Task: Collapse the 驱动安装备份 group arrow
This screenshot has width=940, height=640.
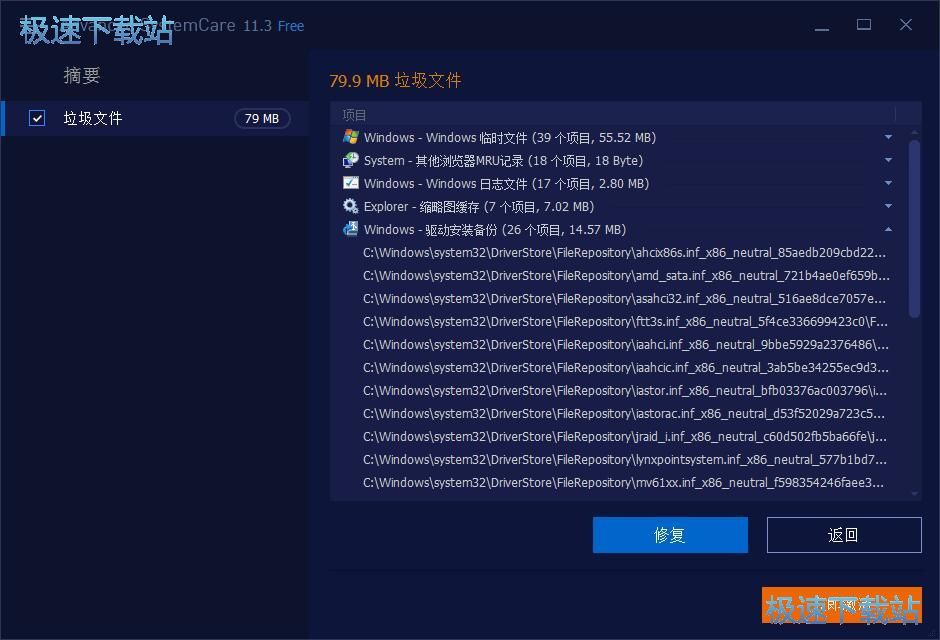Action: pyautogui.click(x=888, y=229)
